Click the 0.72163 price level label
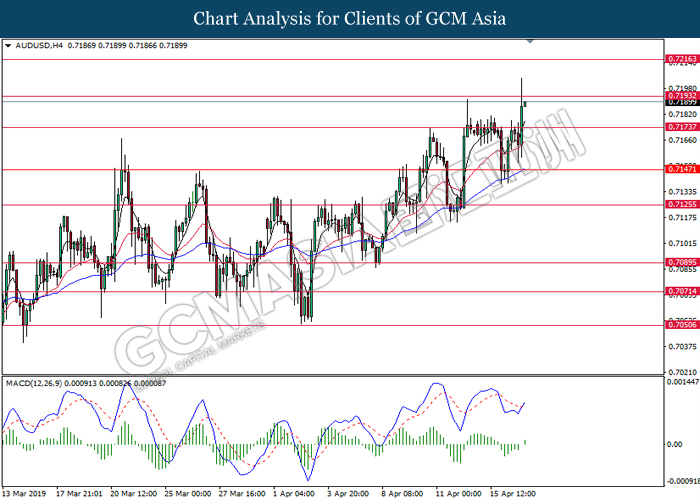700x500 pixels. [683, 59]
